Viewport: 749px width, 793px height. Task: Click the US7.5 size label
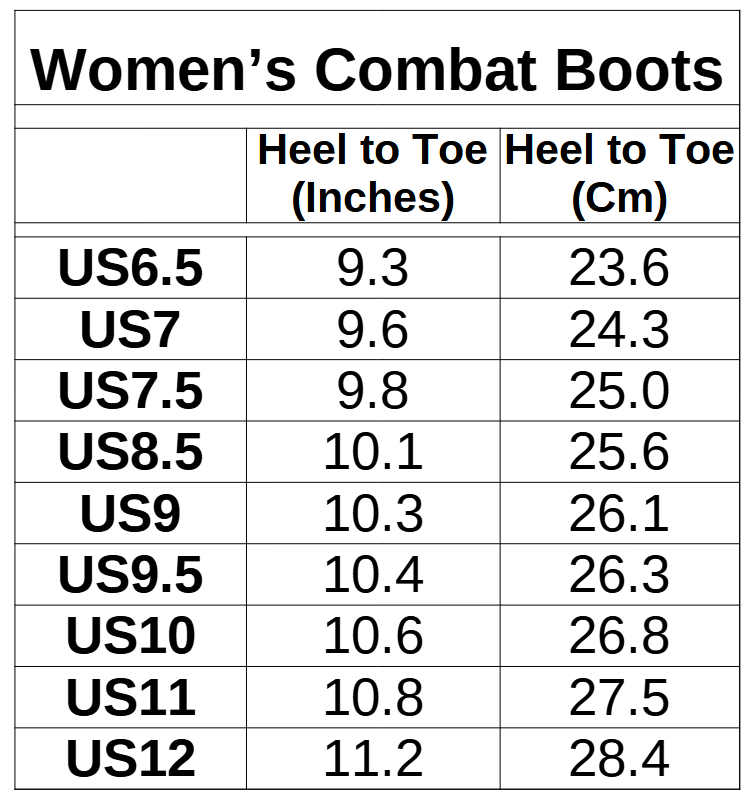130,391
